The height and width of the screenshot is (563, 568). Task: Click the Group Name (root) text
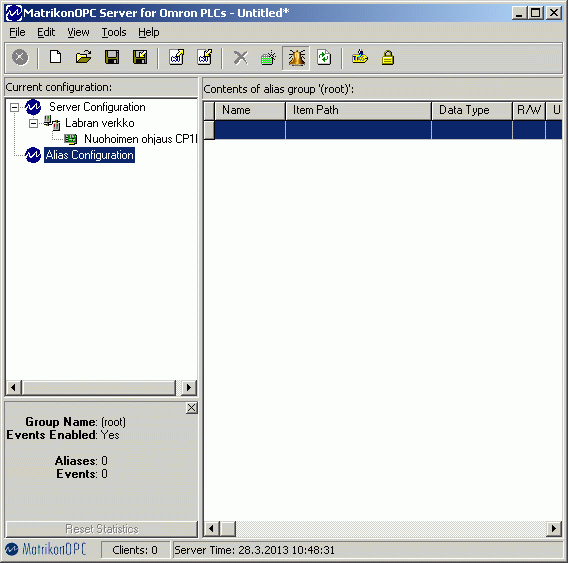(x=75, y=422)
